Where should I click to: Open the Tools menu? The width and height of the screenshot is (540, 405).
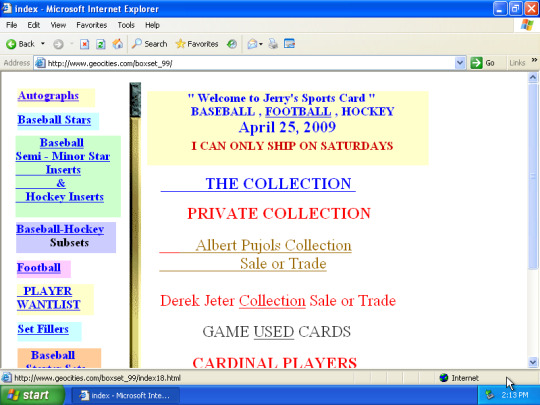coord(126,25)
